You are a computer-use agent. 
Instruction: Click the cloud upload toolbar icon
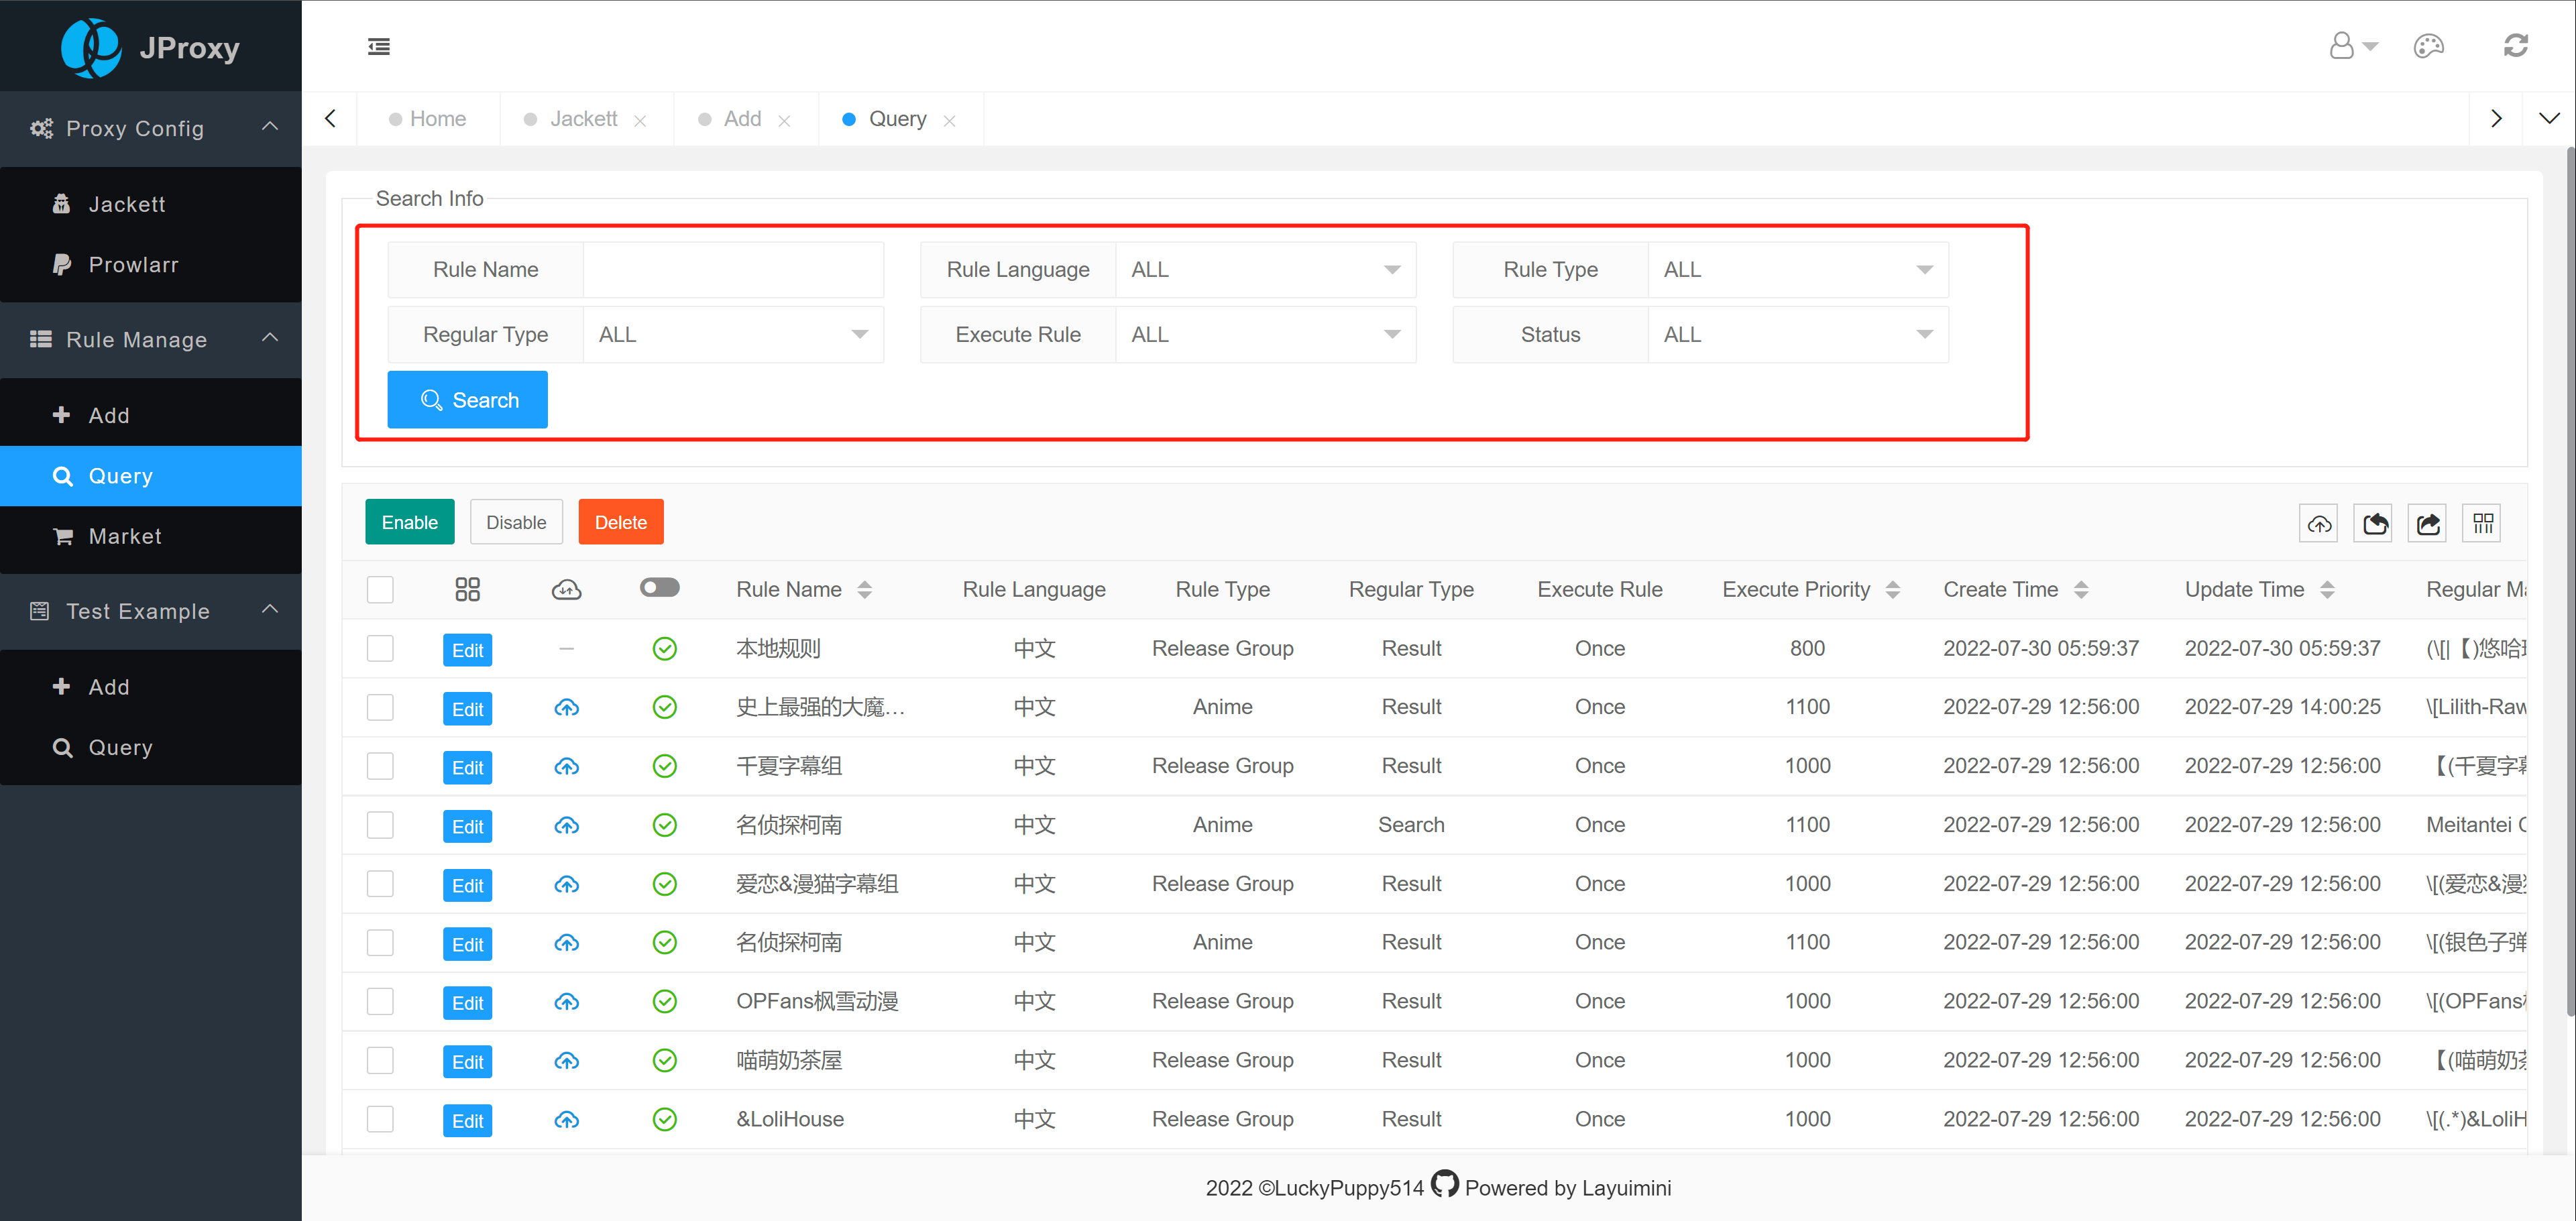point(2319,523)
